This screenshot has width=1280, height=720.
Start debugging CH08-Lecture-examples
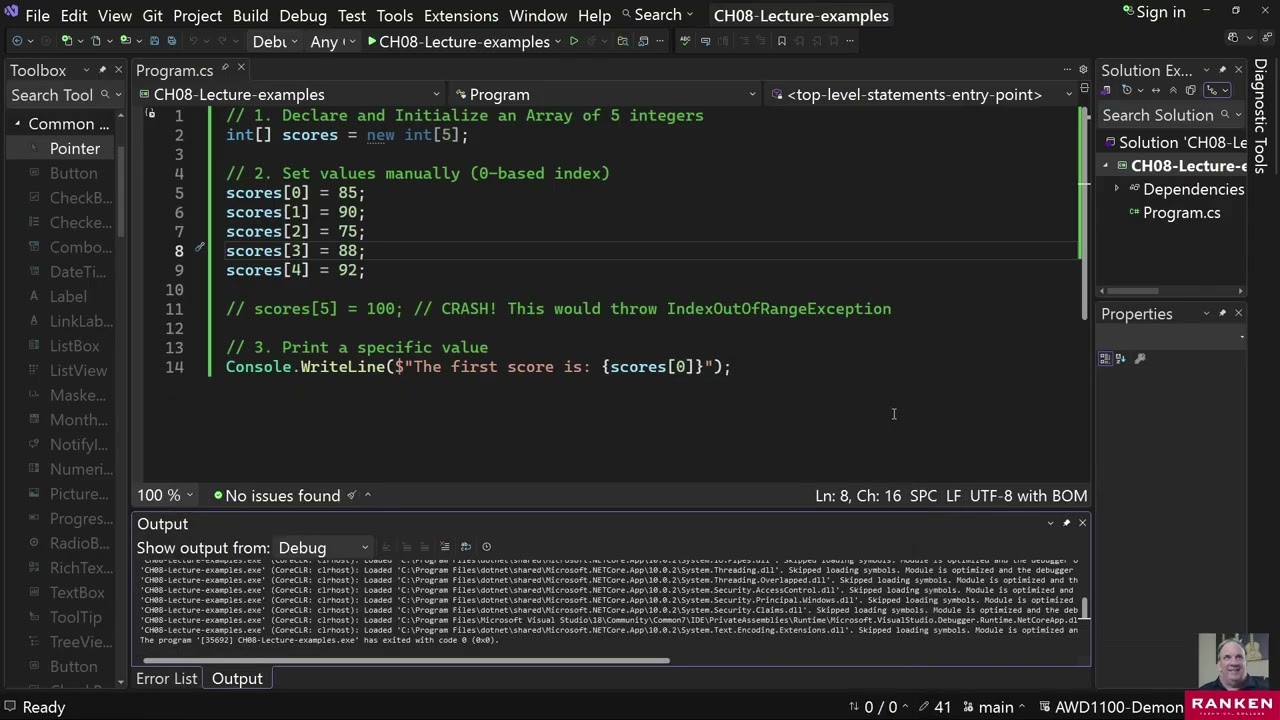(x=458, y=41)
